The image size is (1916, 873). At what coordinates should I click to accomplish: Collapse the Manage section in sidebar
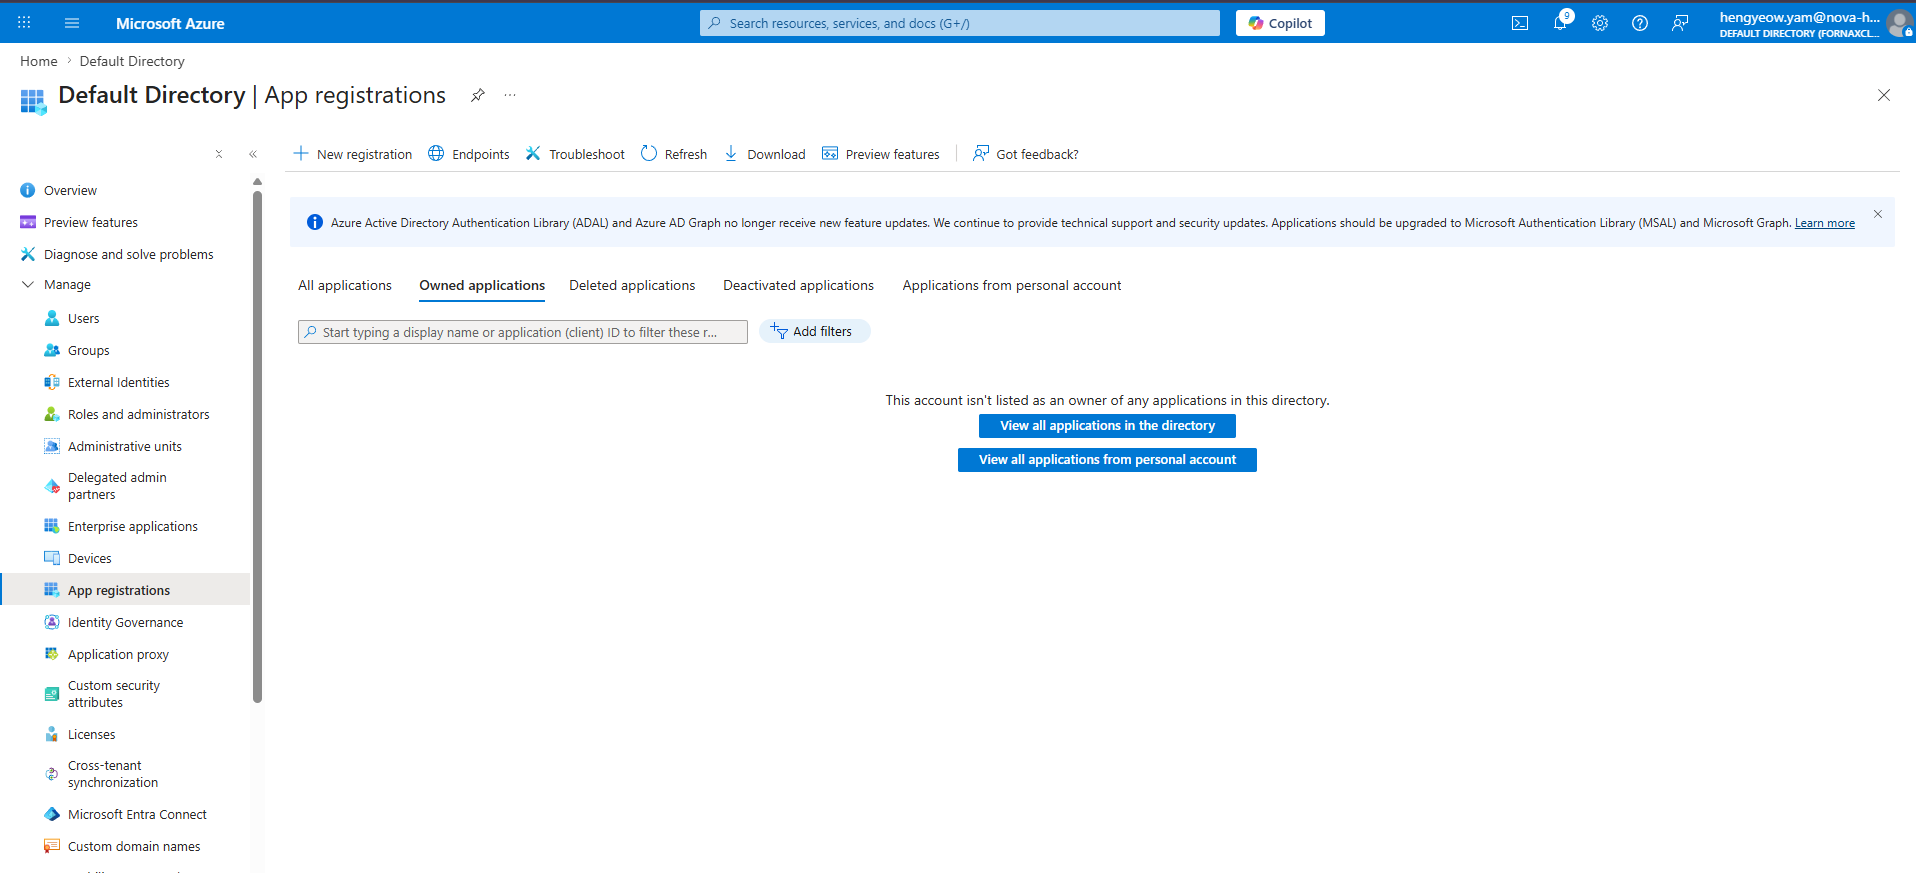(x=28, y=285)
